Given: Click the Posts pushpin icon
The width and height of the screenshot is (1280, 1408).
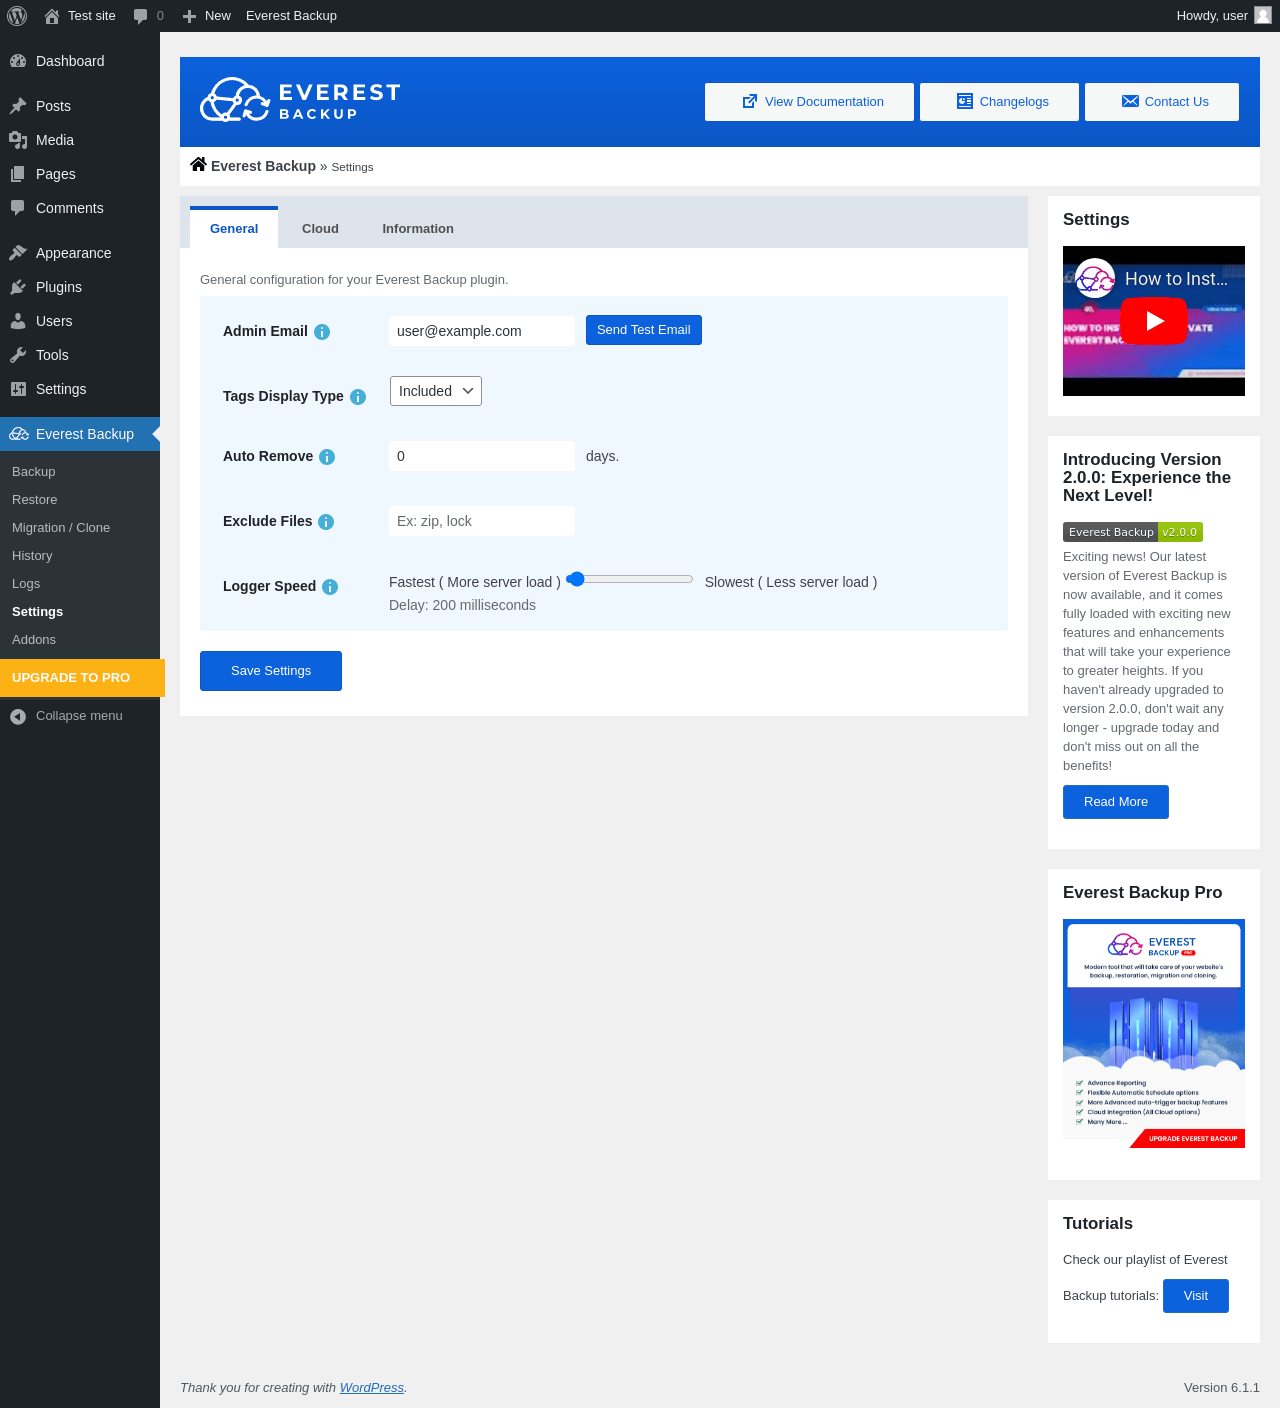Looking at the screenshot, I should (18, 106).
